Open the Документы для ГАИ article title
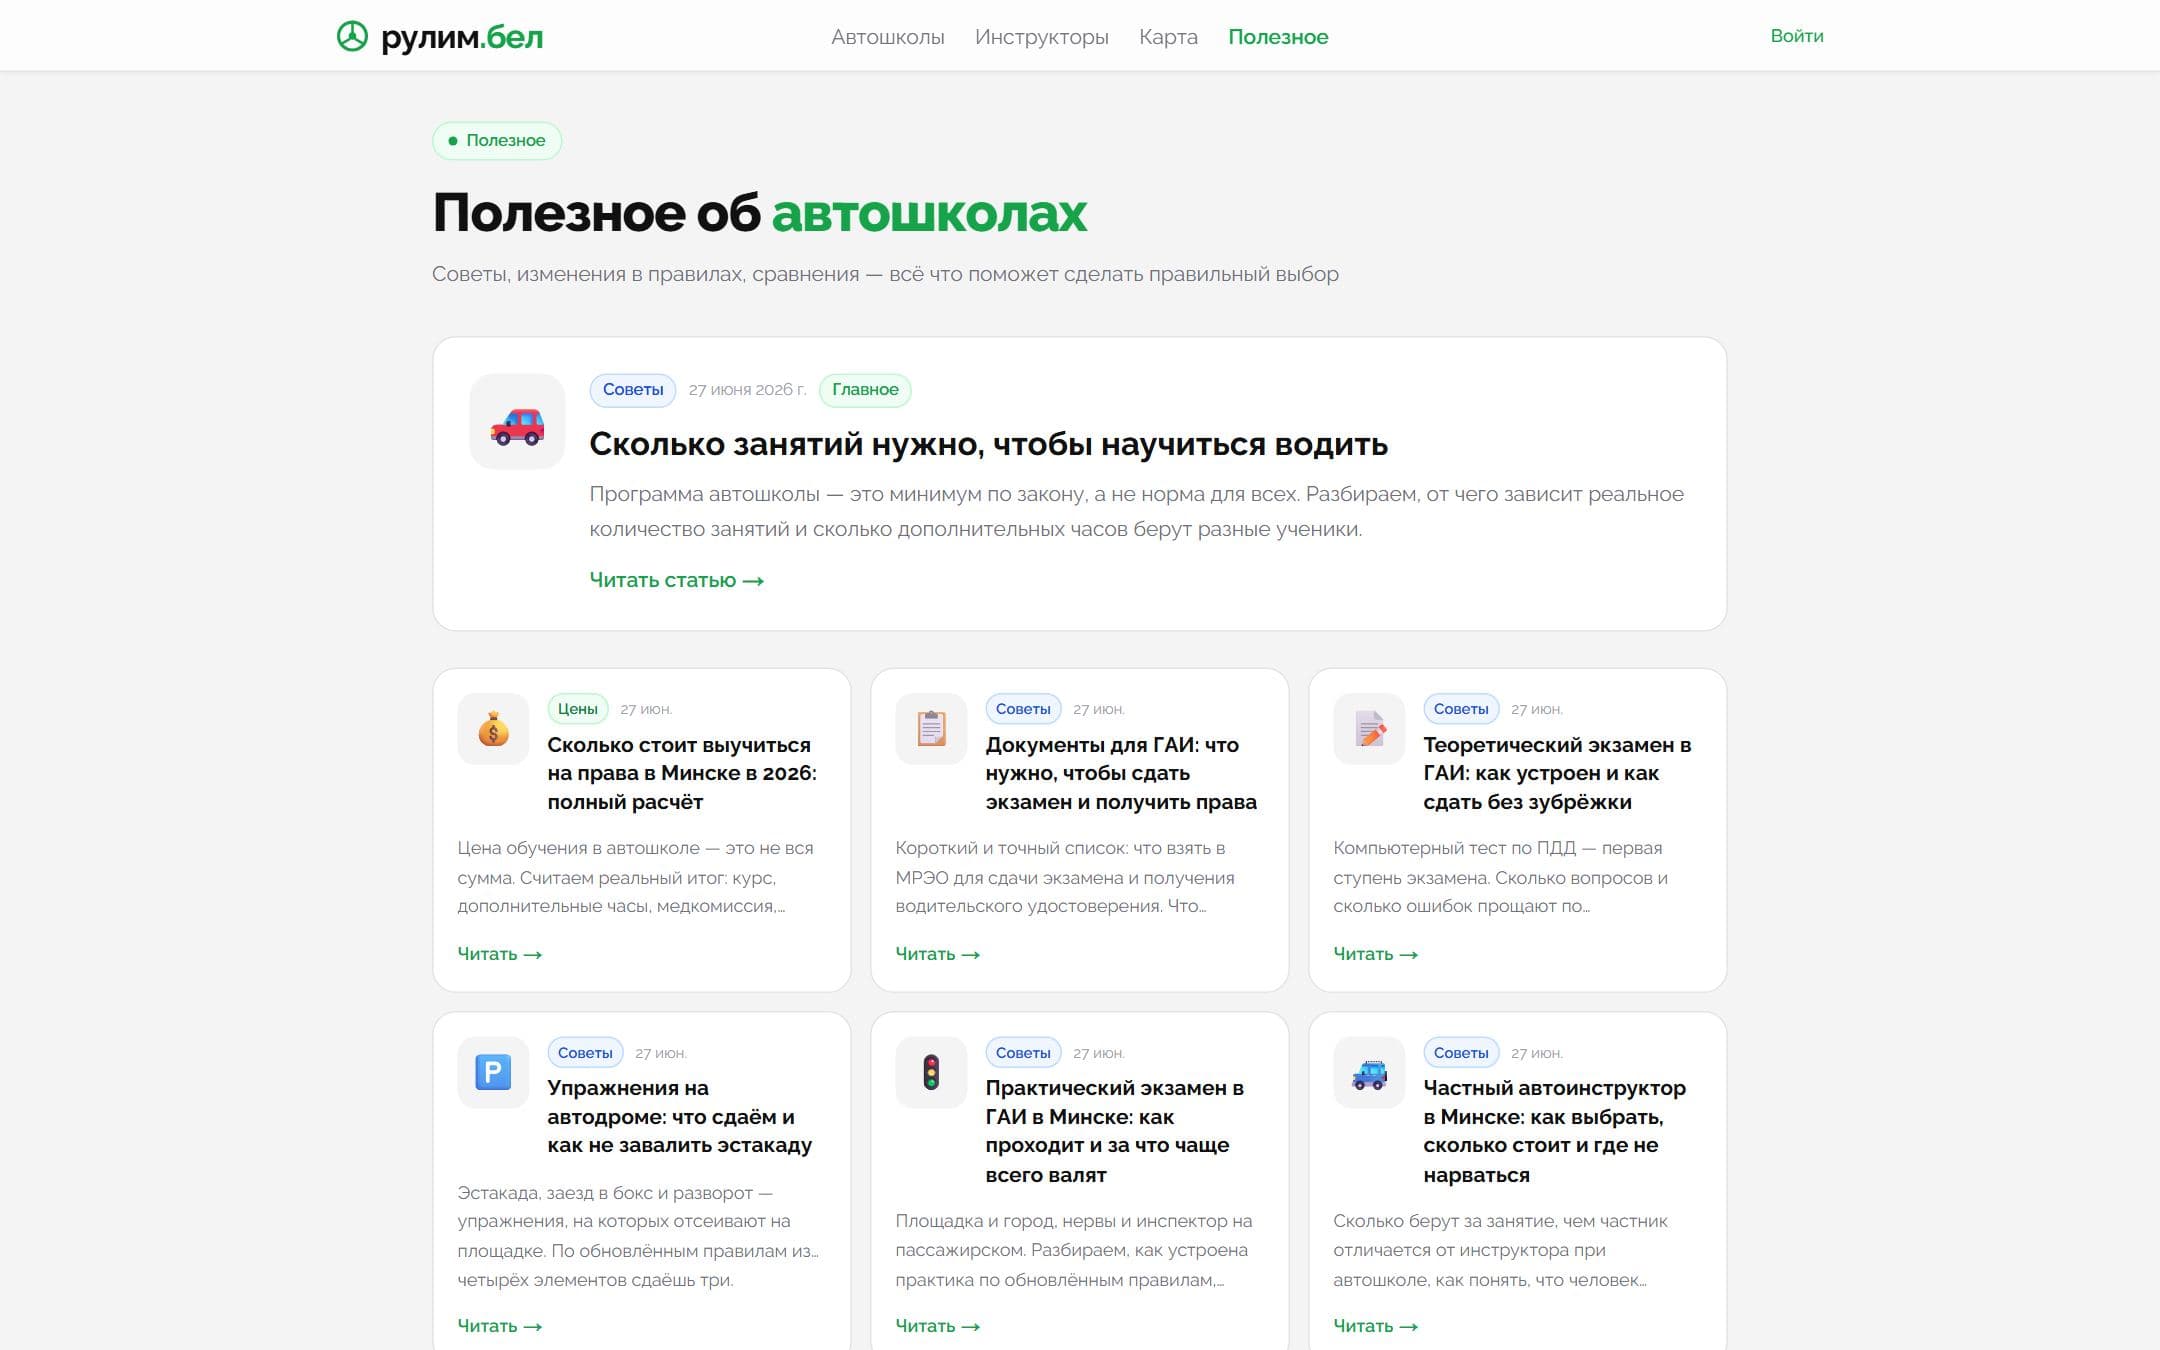The height and width of the screenshot is (1350, 2160). coord(1121,773)
